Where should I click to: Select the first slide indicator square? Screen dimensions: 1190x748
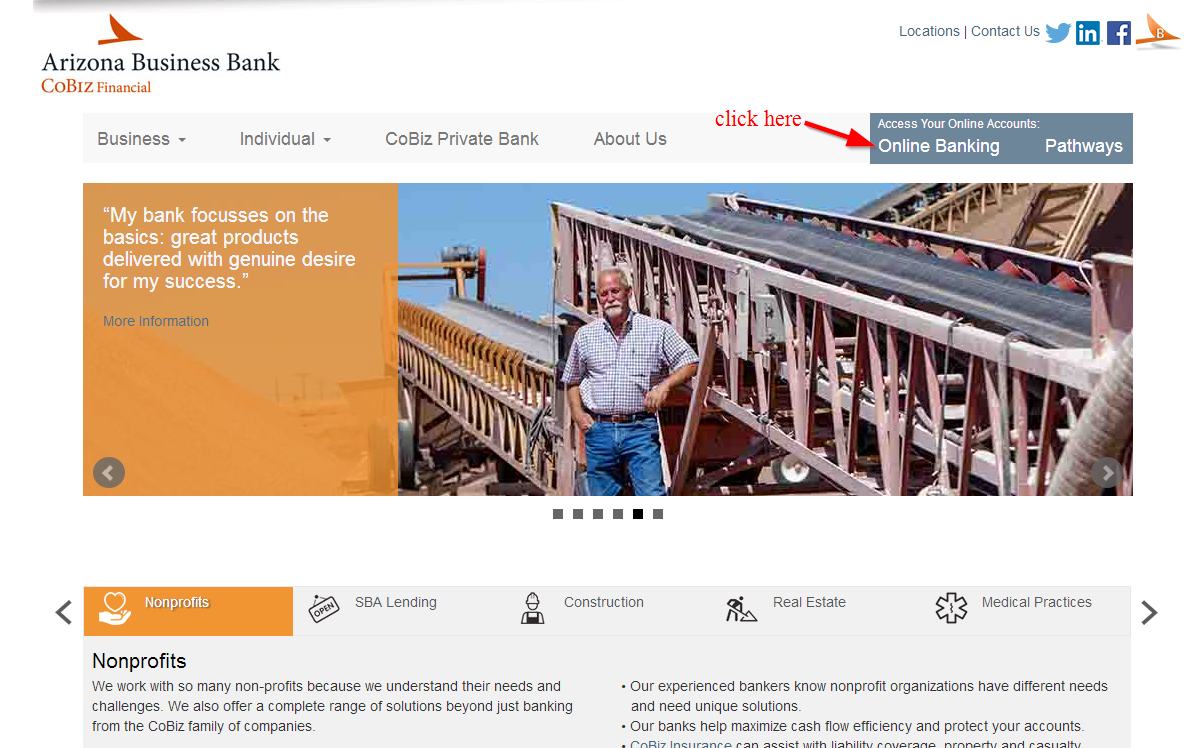click(x=558, y=514)
